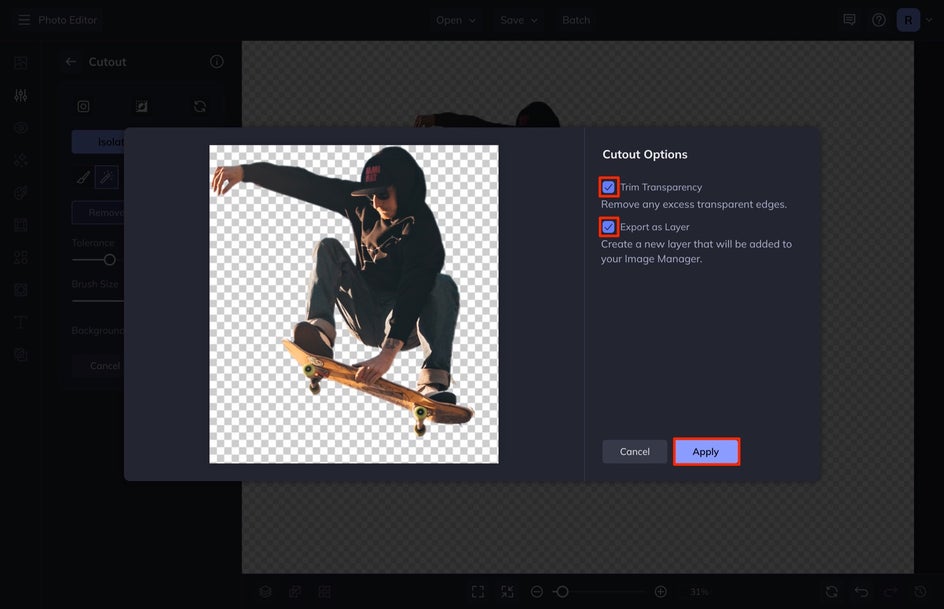Click the Brush Size slider track
The image size is (944, 609).
click(98, 301)
